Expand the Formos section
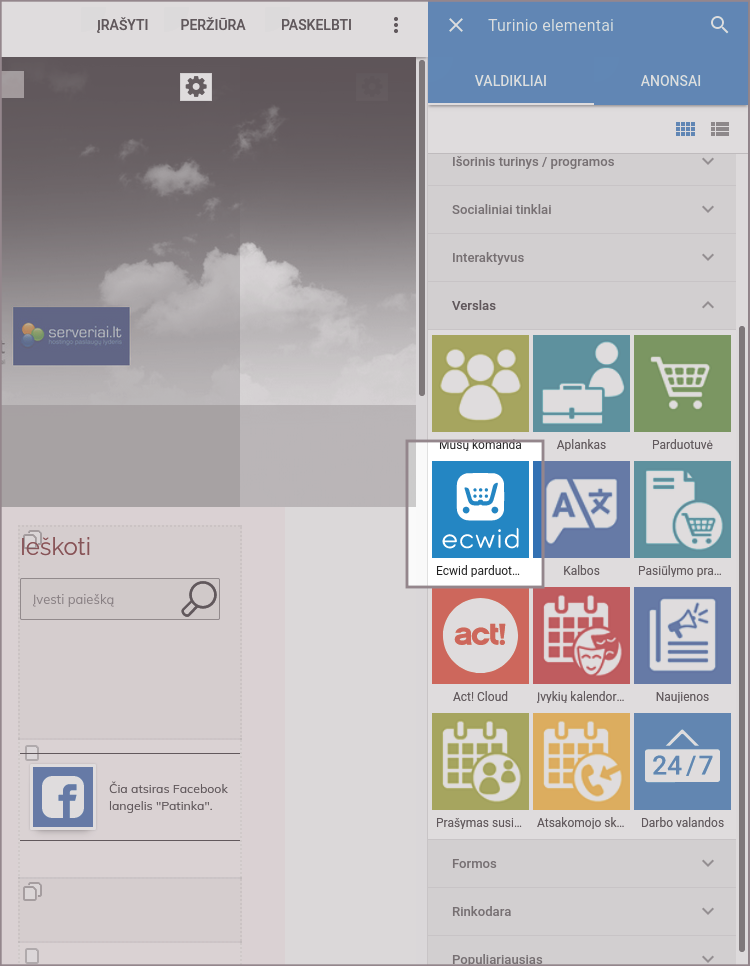 pos(582,864)
